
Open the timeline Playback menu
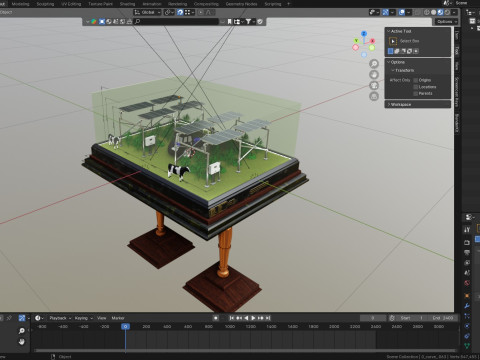pyautogui.click(x=60, y=318)
